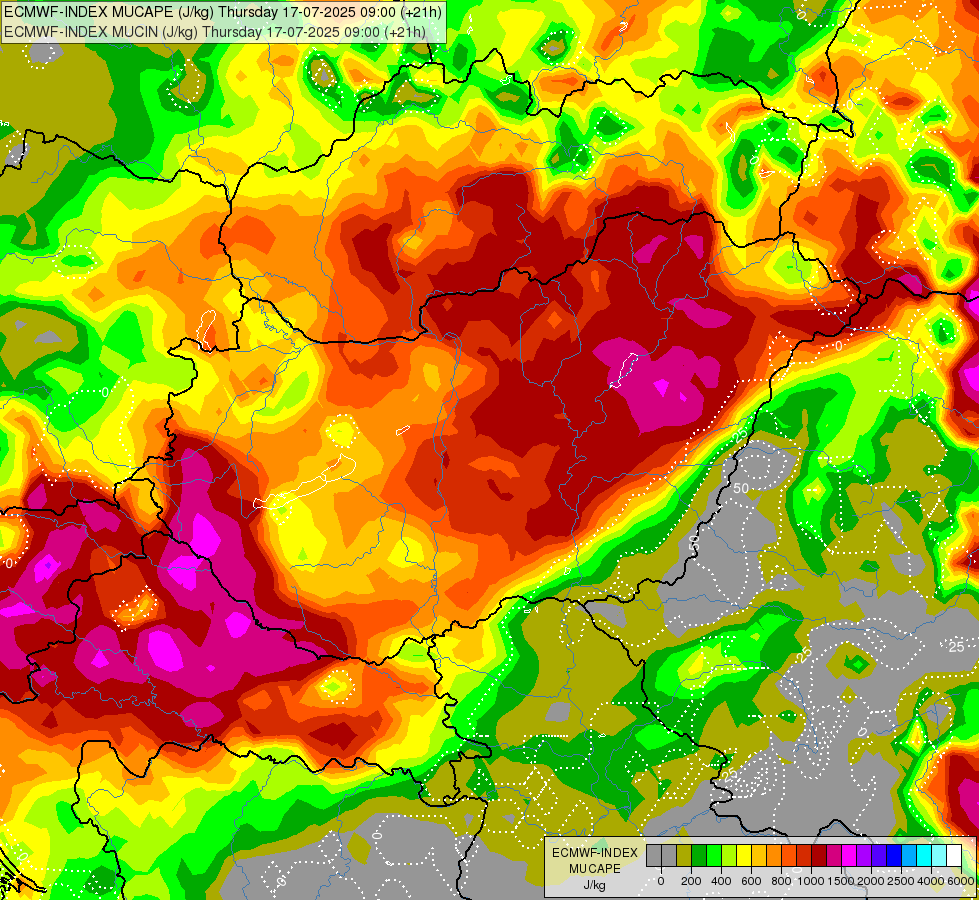Click the legend label MUCAPE

point(595,869)
